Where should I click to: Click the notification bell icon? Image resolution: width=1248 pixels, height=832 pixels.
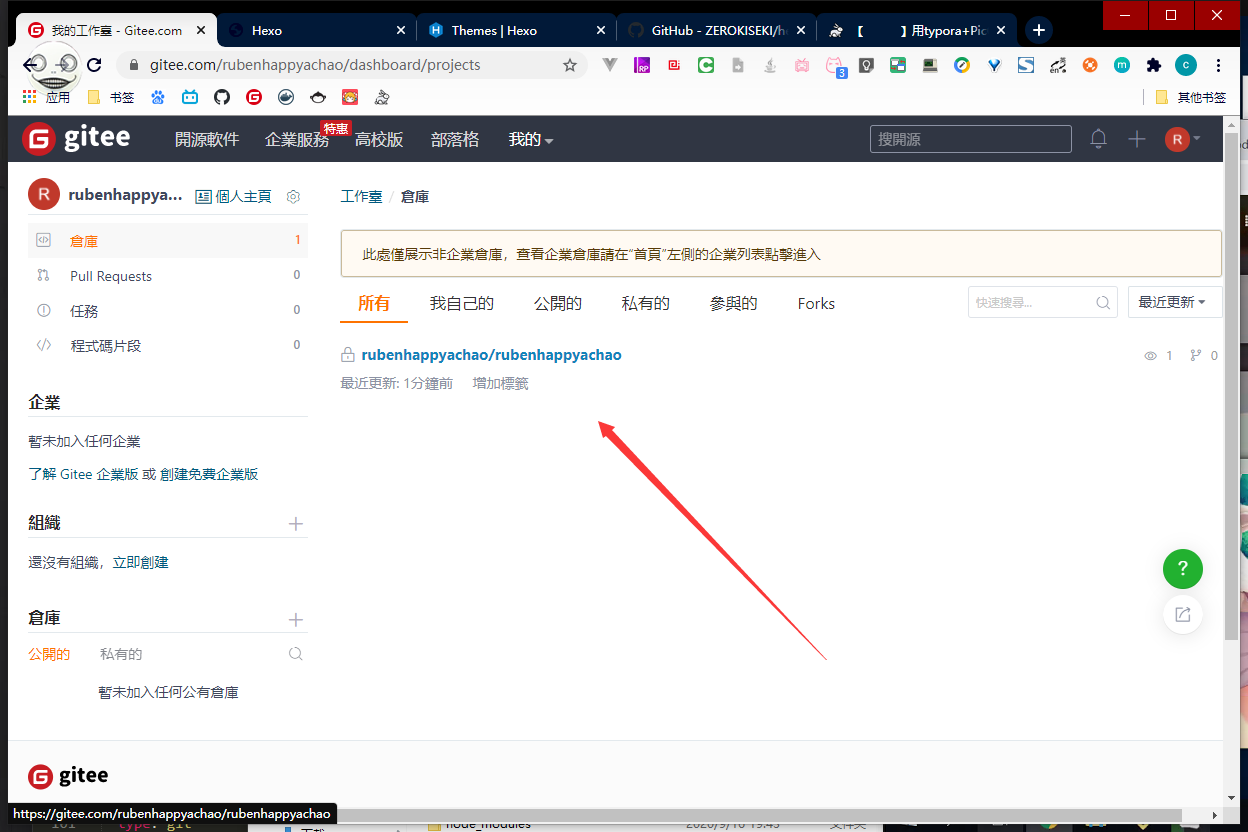[x=1098, y=139]
